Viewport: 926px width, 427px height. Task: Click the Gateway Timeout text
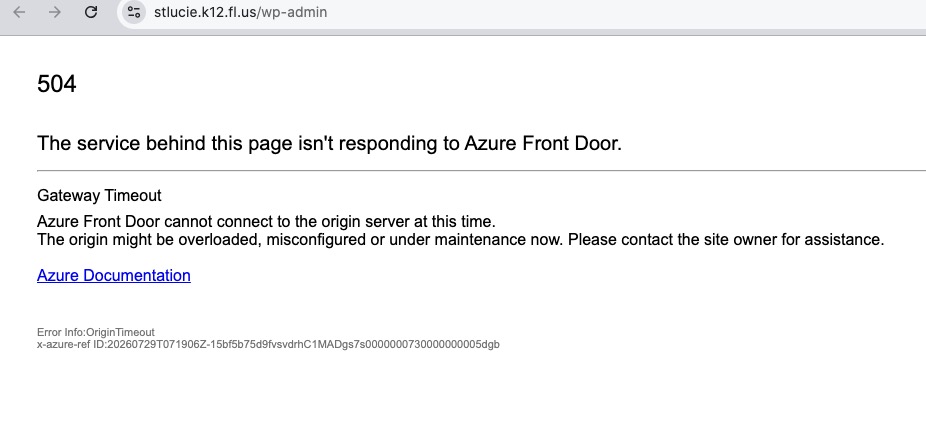coord(99,195)
